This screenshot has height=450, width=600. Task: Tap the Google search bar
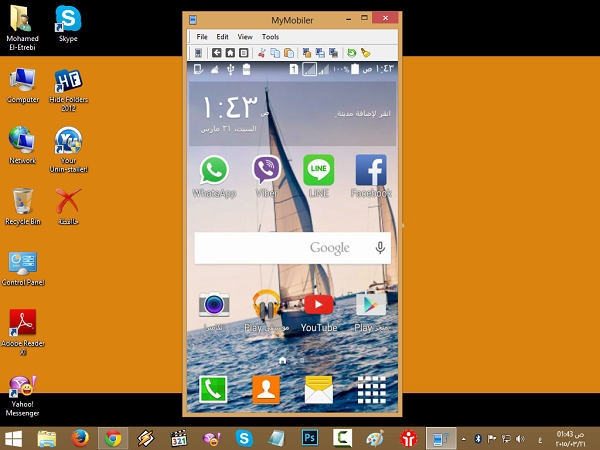(293, 248)
